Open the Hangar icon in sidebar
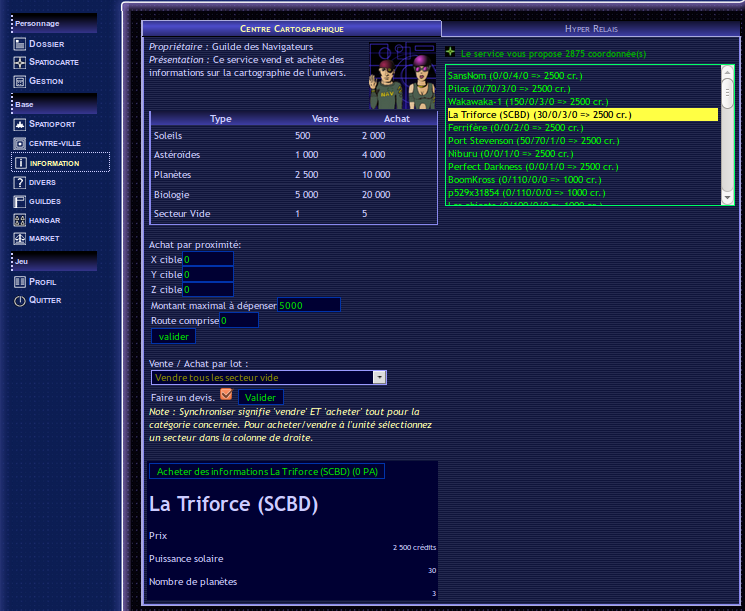Screen dimensions: 745x611 pos(19,220)
